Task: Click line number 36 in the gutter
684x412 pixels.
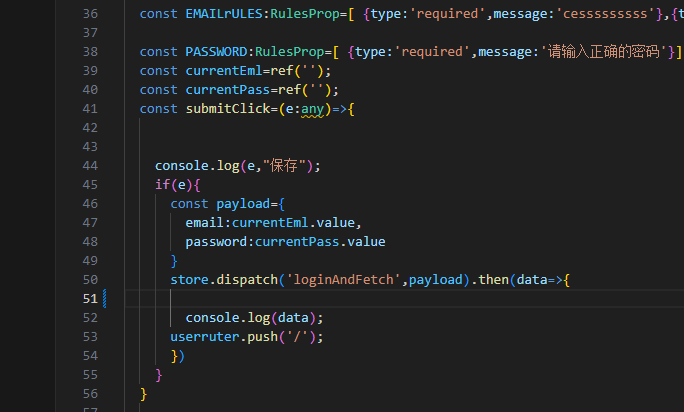Action: click(x=90, y=14)
